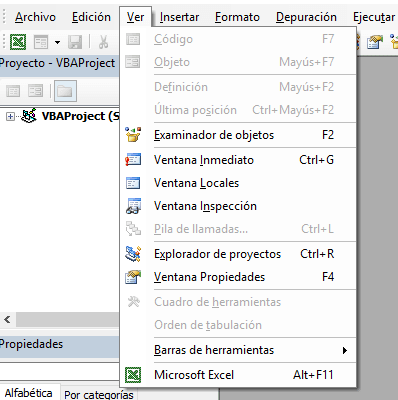Click View Code icon in Project panel
The height and width of the screenshot is (400, 398).
point(13,91)
